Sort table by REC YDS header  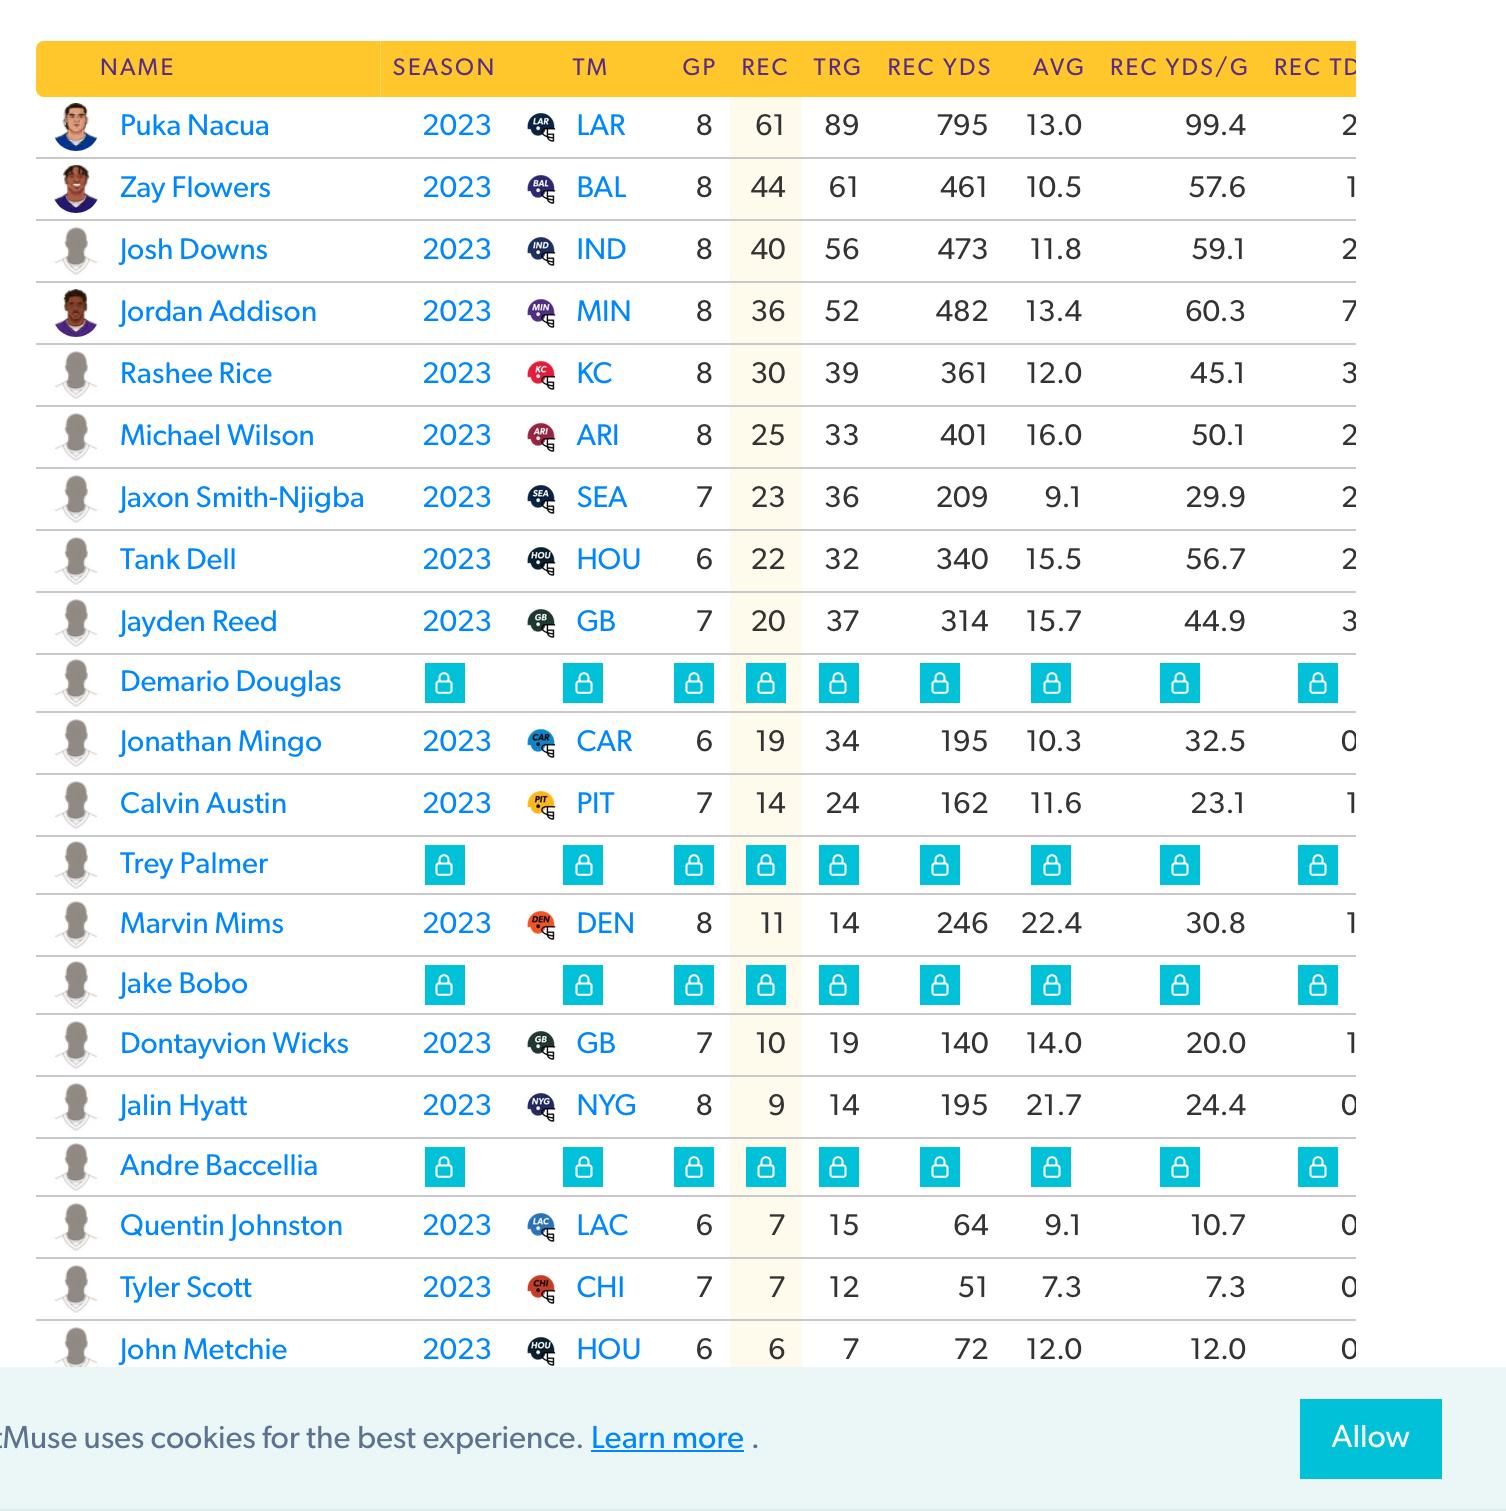[939, 68]
